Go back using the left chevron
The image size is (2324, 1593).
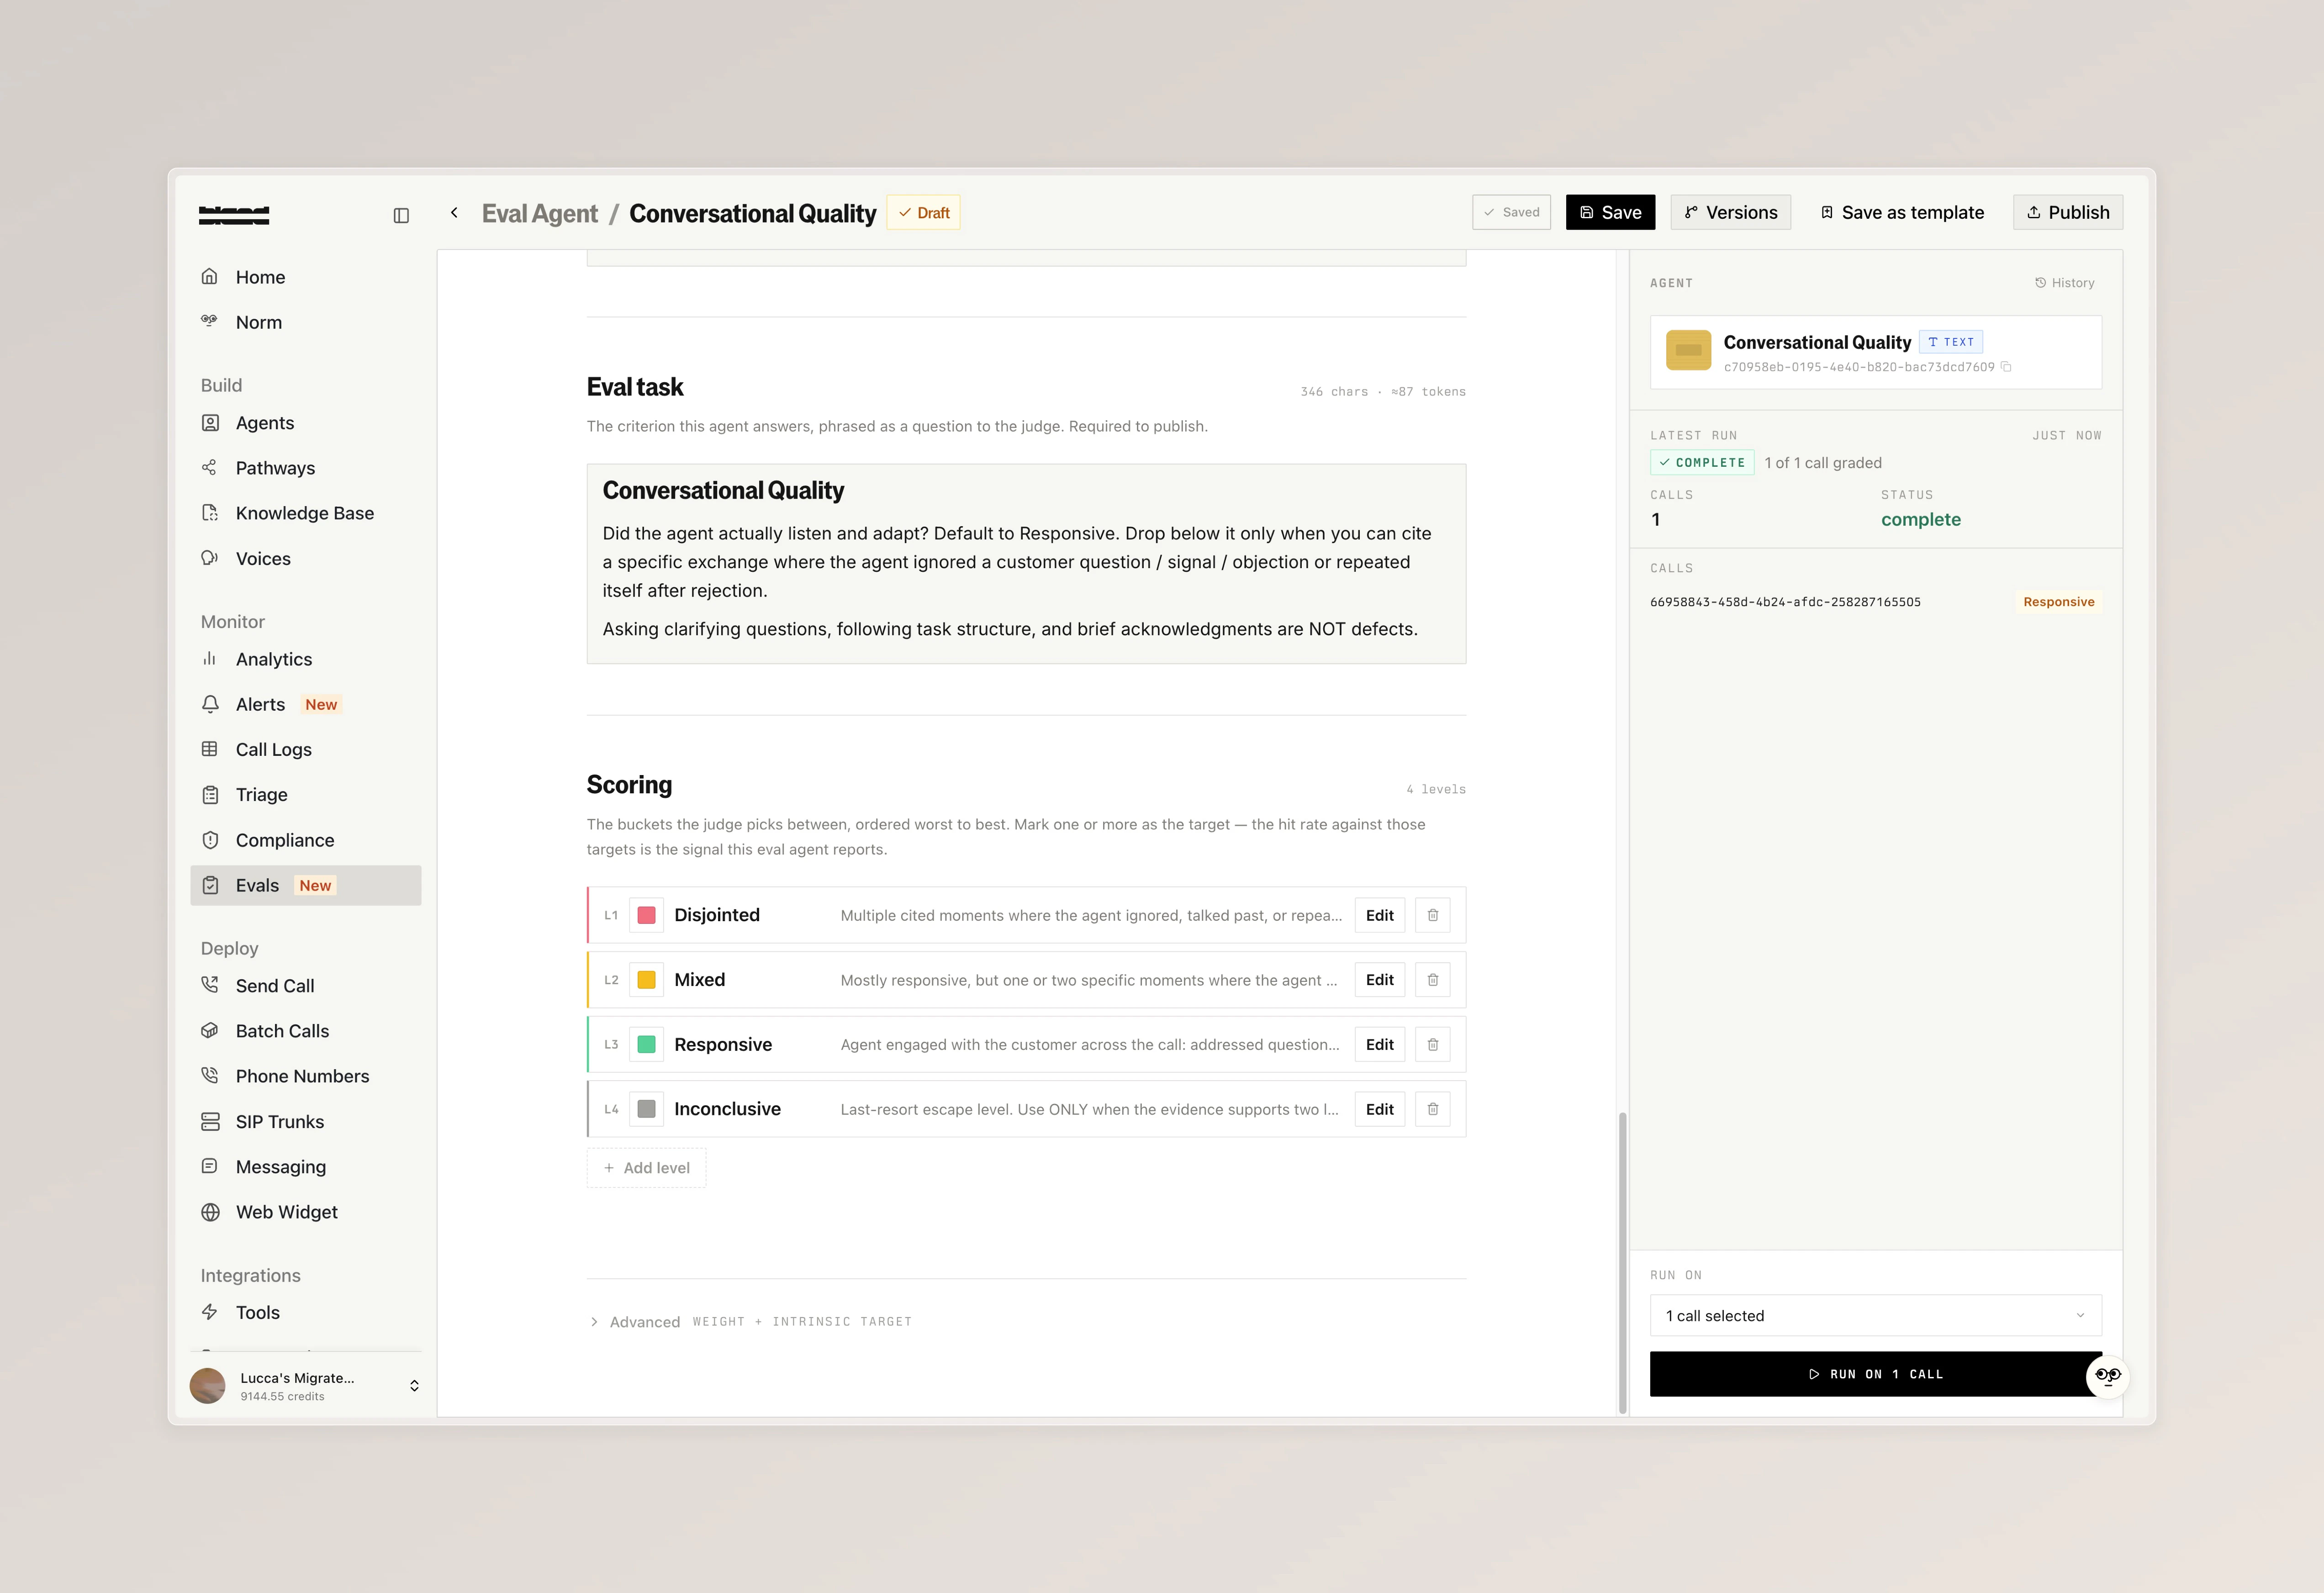click(x=454, y=212)
